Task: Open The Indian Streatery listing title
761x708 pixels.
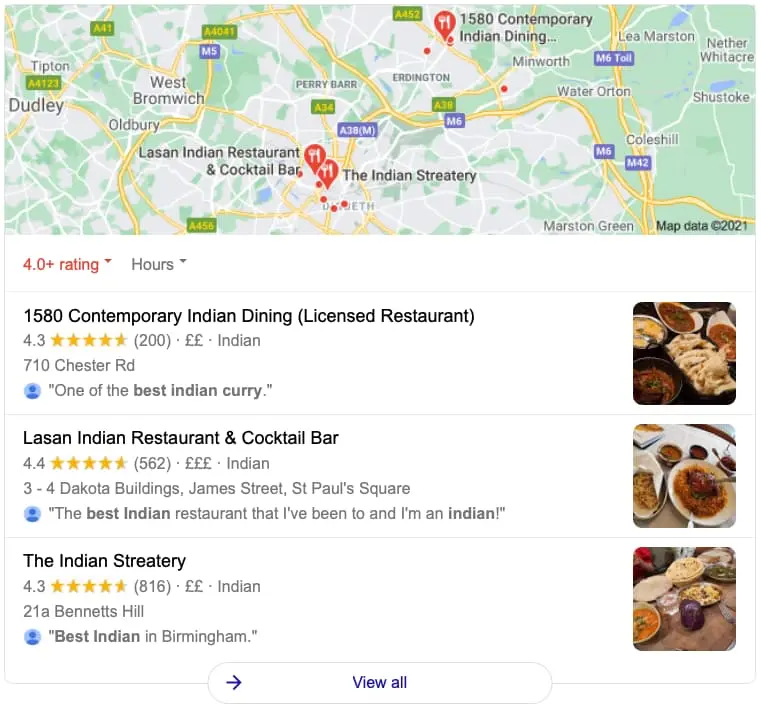Action: [x=104, y=561]
